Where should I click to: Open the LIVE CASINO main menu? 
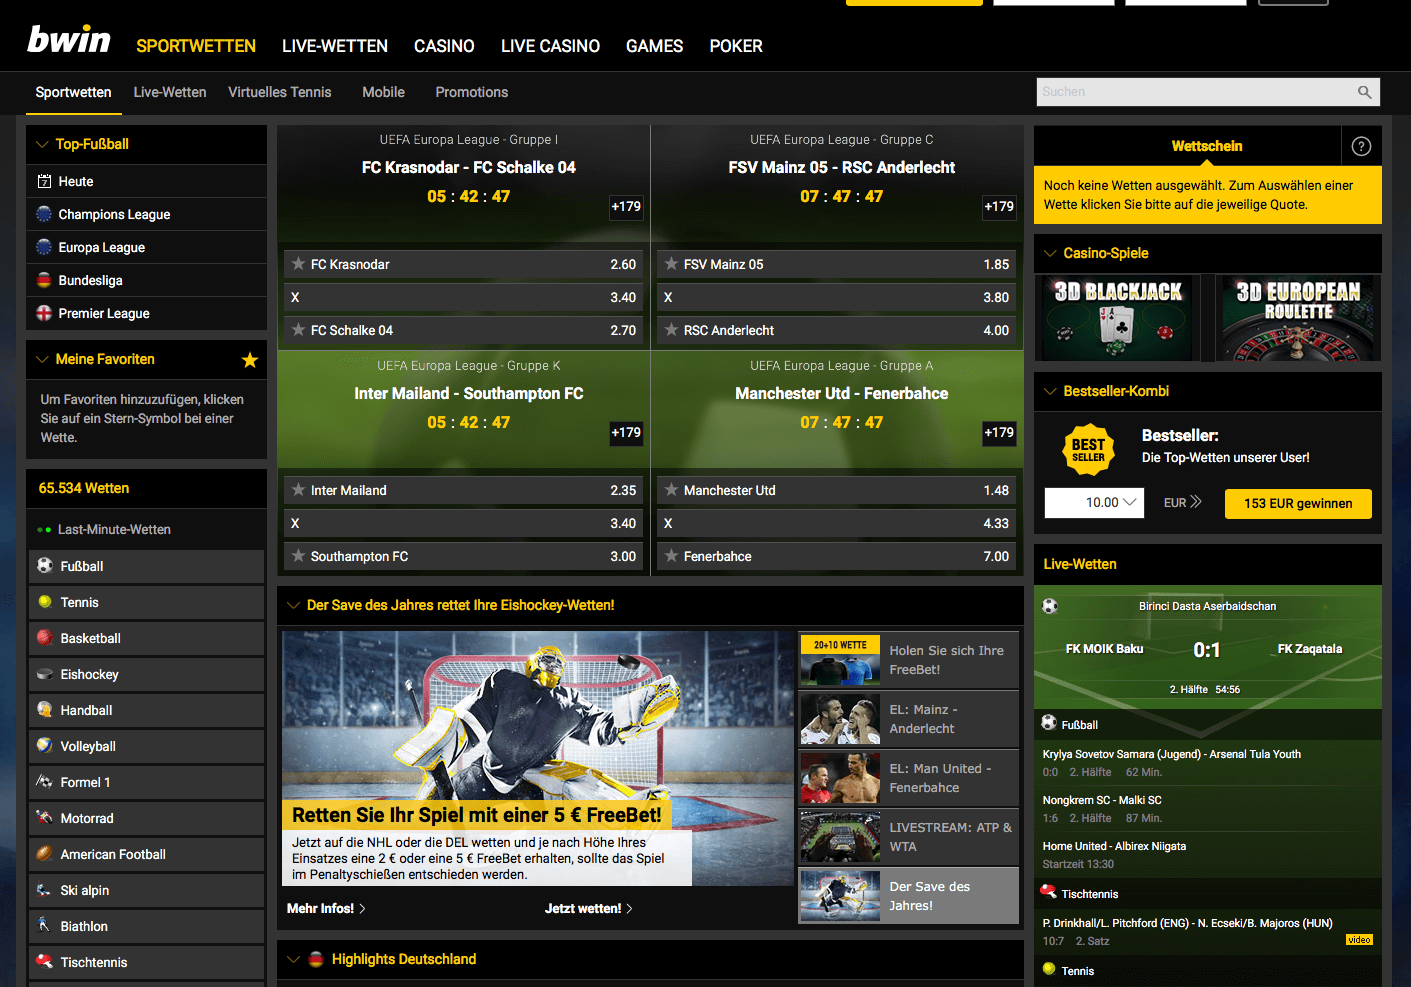click(550, 46)
